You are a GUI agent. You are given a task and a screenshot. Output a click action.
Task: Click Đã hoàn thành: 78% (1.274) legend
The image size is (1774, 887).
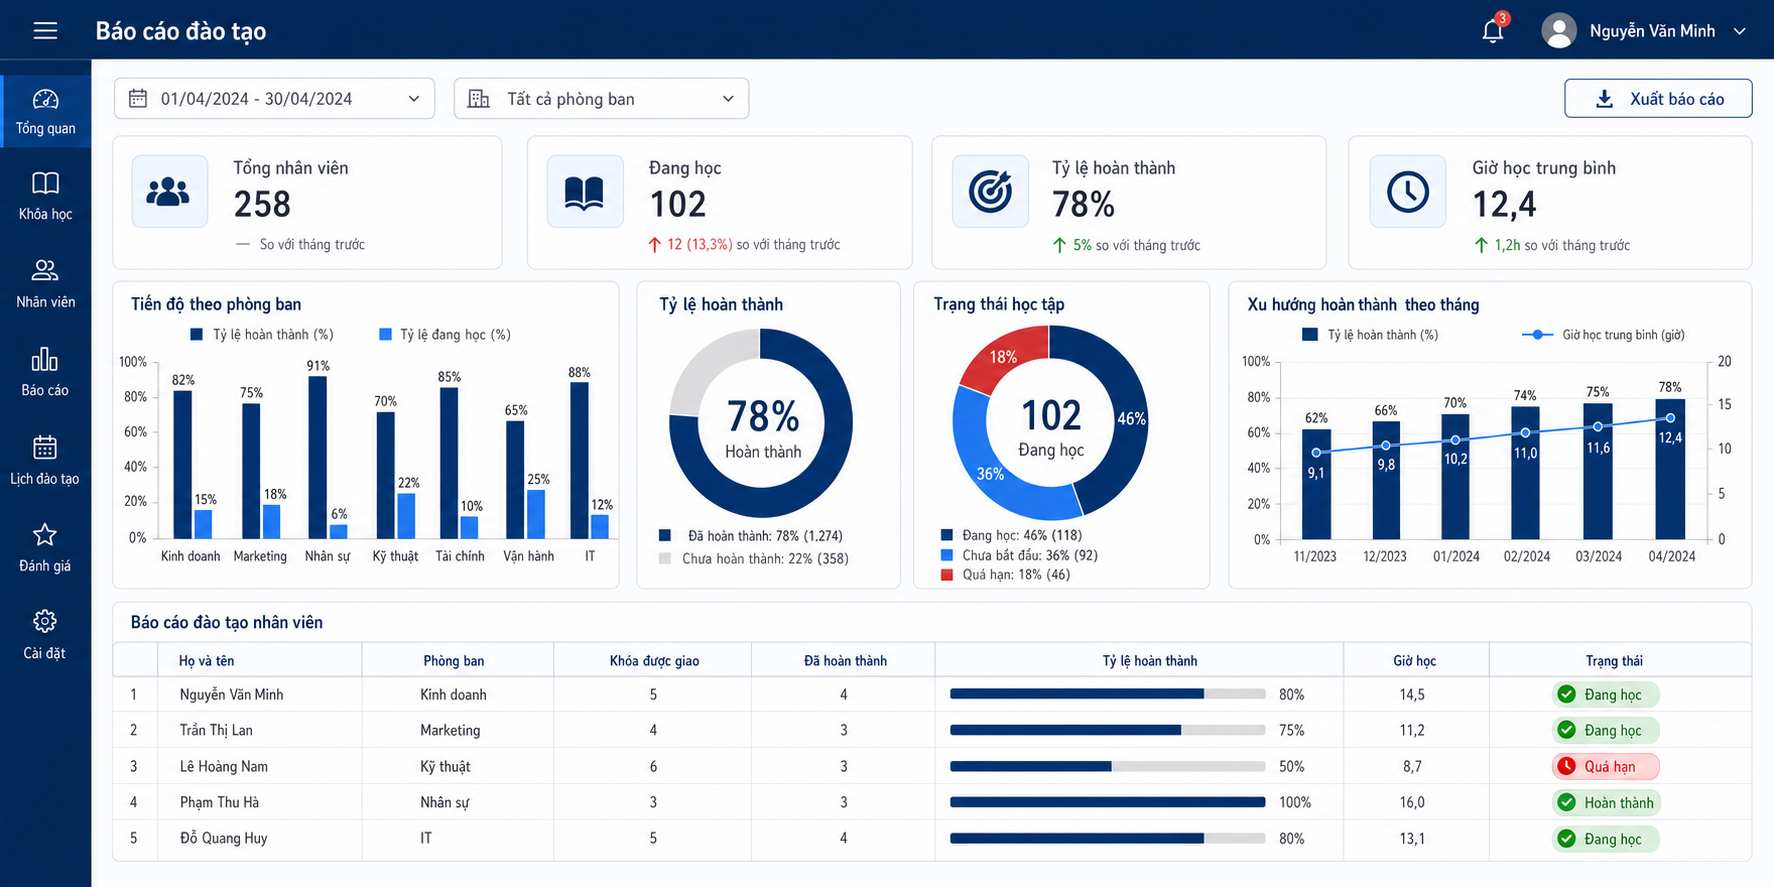coord(751,536)
